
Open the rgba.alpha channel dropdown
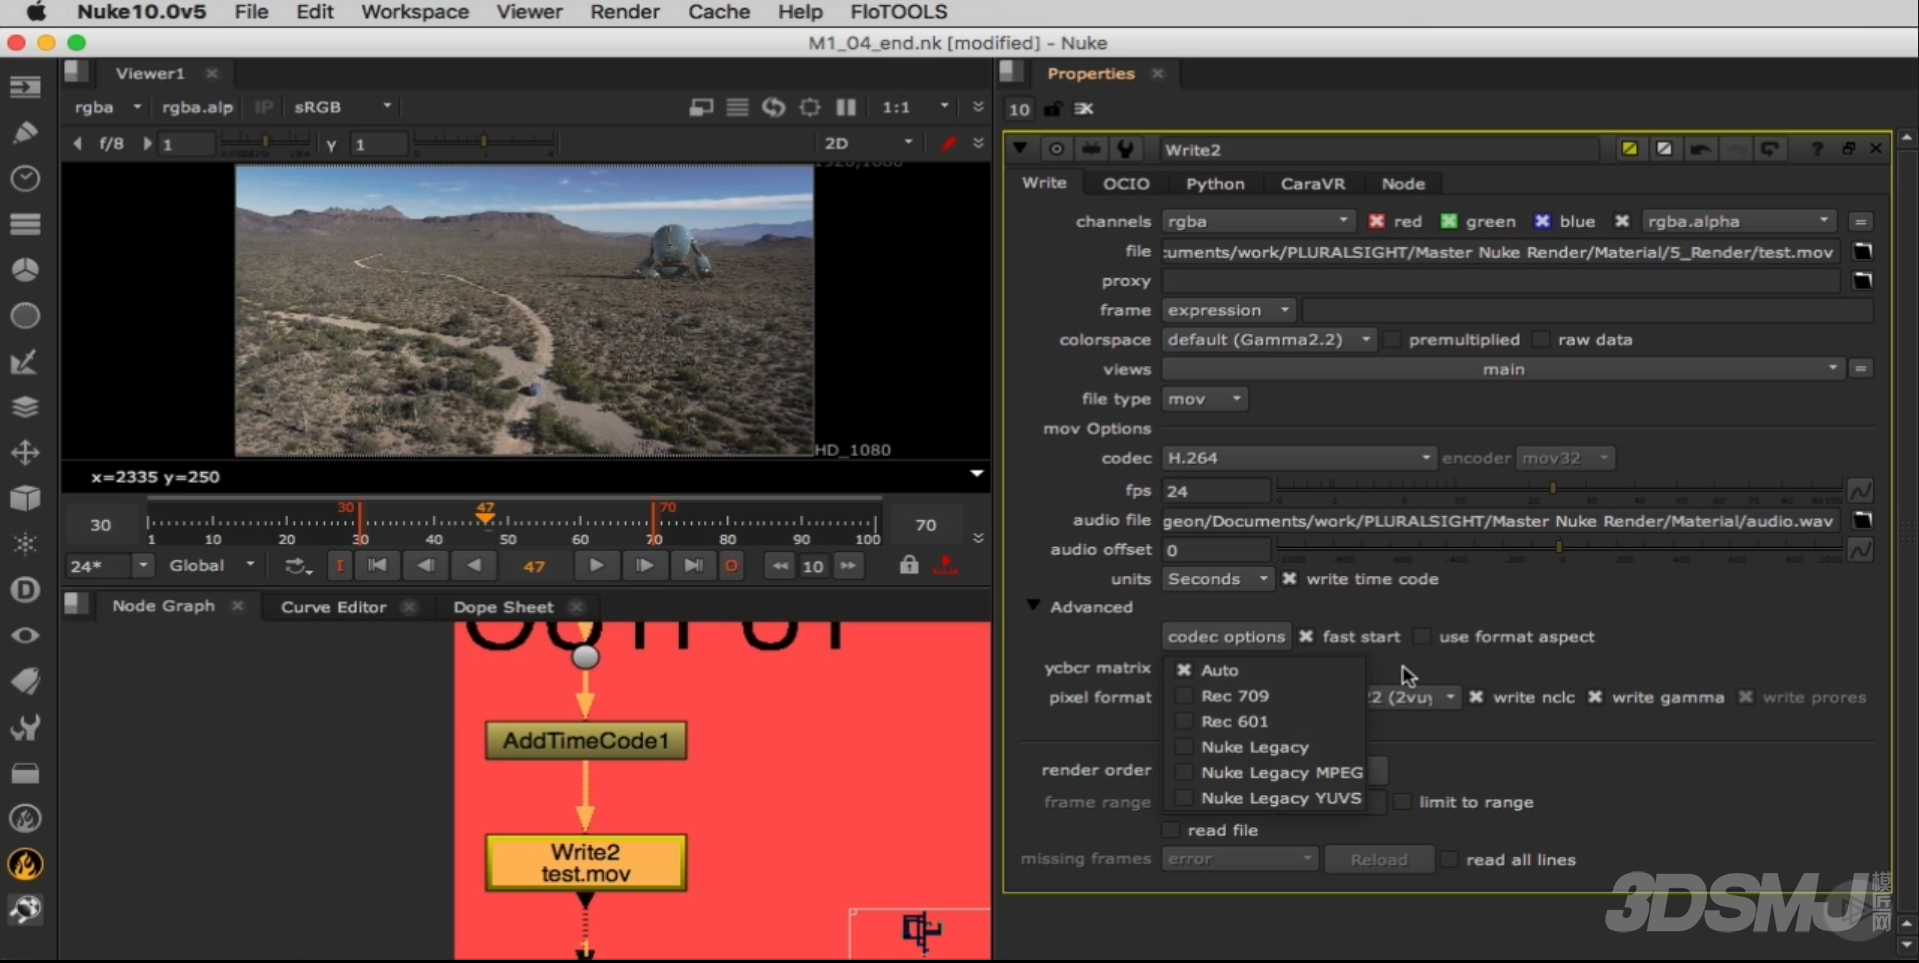[x=1739, y=221]
